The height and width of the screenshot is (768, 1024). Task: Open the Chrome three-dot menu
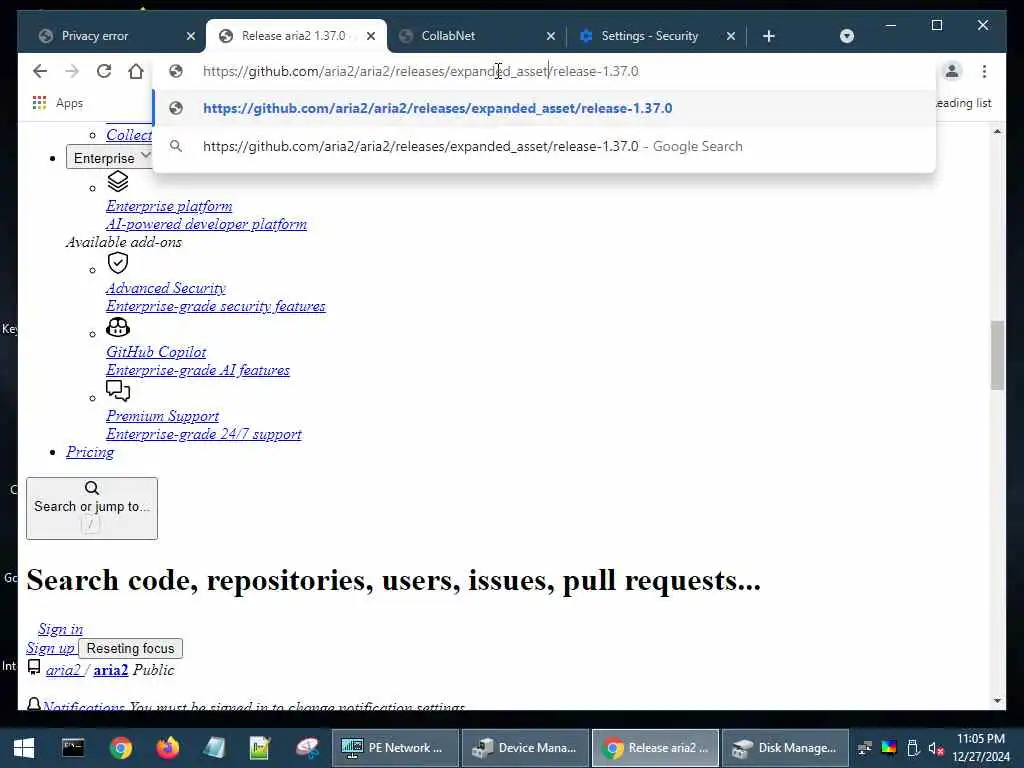click(984, 71)
